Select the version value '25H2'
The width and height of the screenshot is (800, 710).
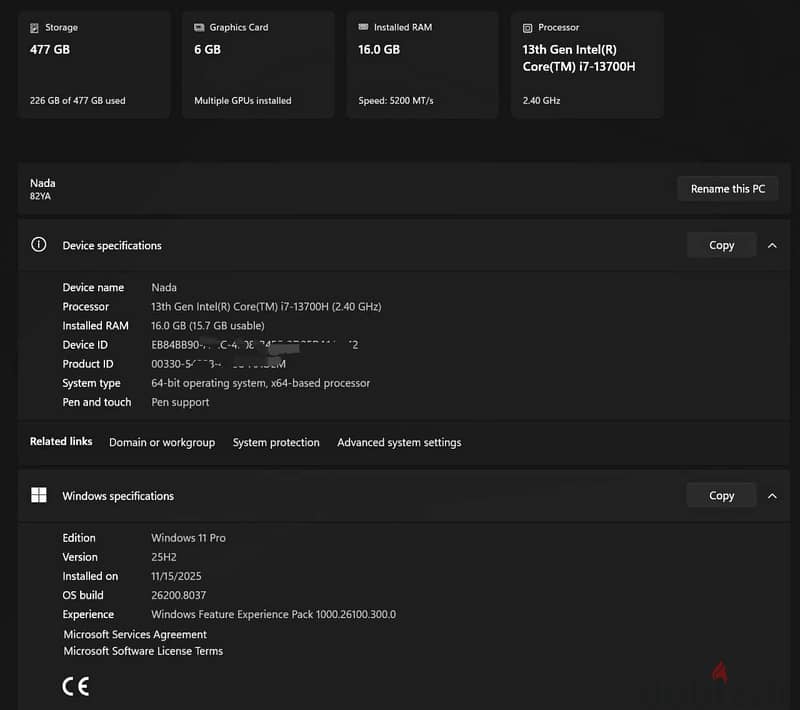pos(164,557)
